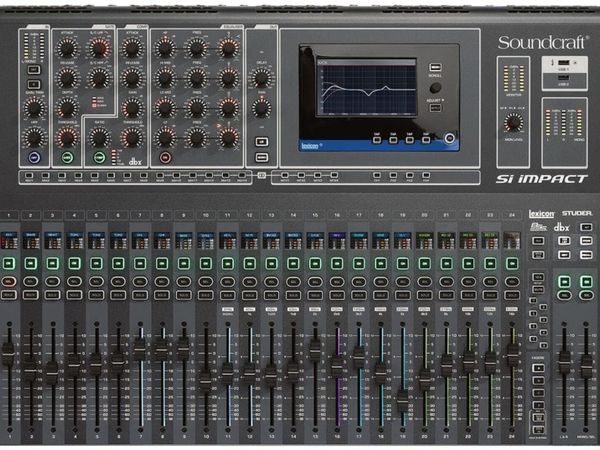The width and height of the screenshot is (600, 450).
Task: Toggle the LR routing button in output section
Action: [x=262, y=142]
